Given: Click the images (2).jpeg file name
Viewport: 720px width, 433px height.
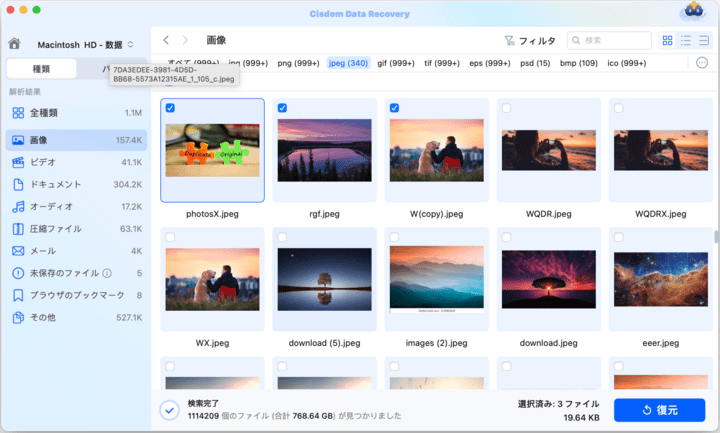Looking at the screenshot, I should point(436,343).
